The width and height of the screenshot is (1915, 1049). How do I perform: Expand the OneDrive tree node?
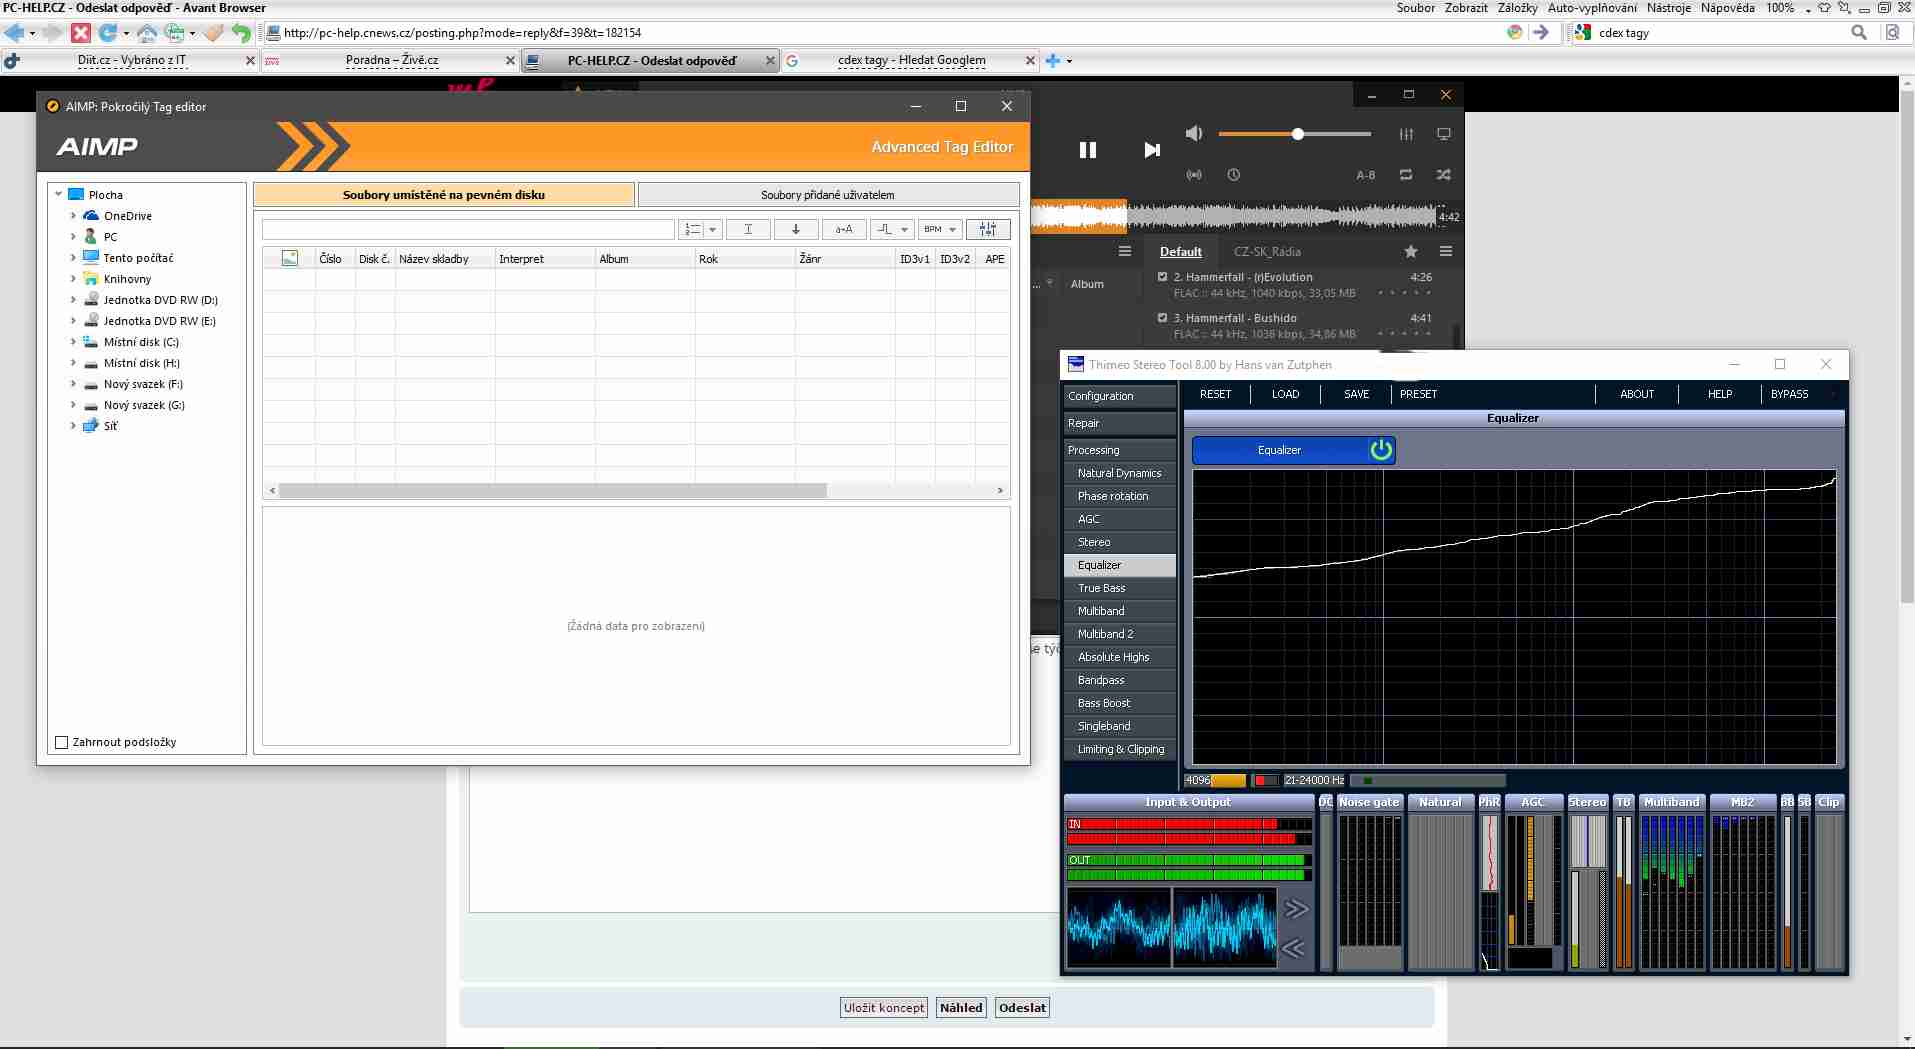pyautogui.click(x=73, y=216)
